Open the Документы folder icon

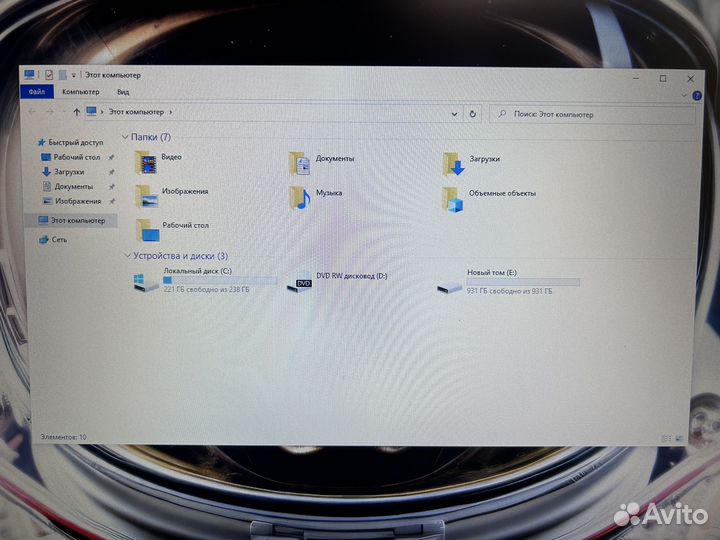coord(300,164)
